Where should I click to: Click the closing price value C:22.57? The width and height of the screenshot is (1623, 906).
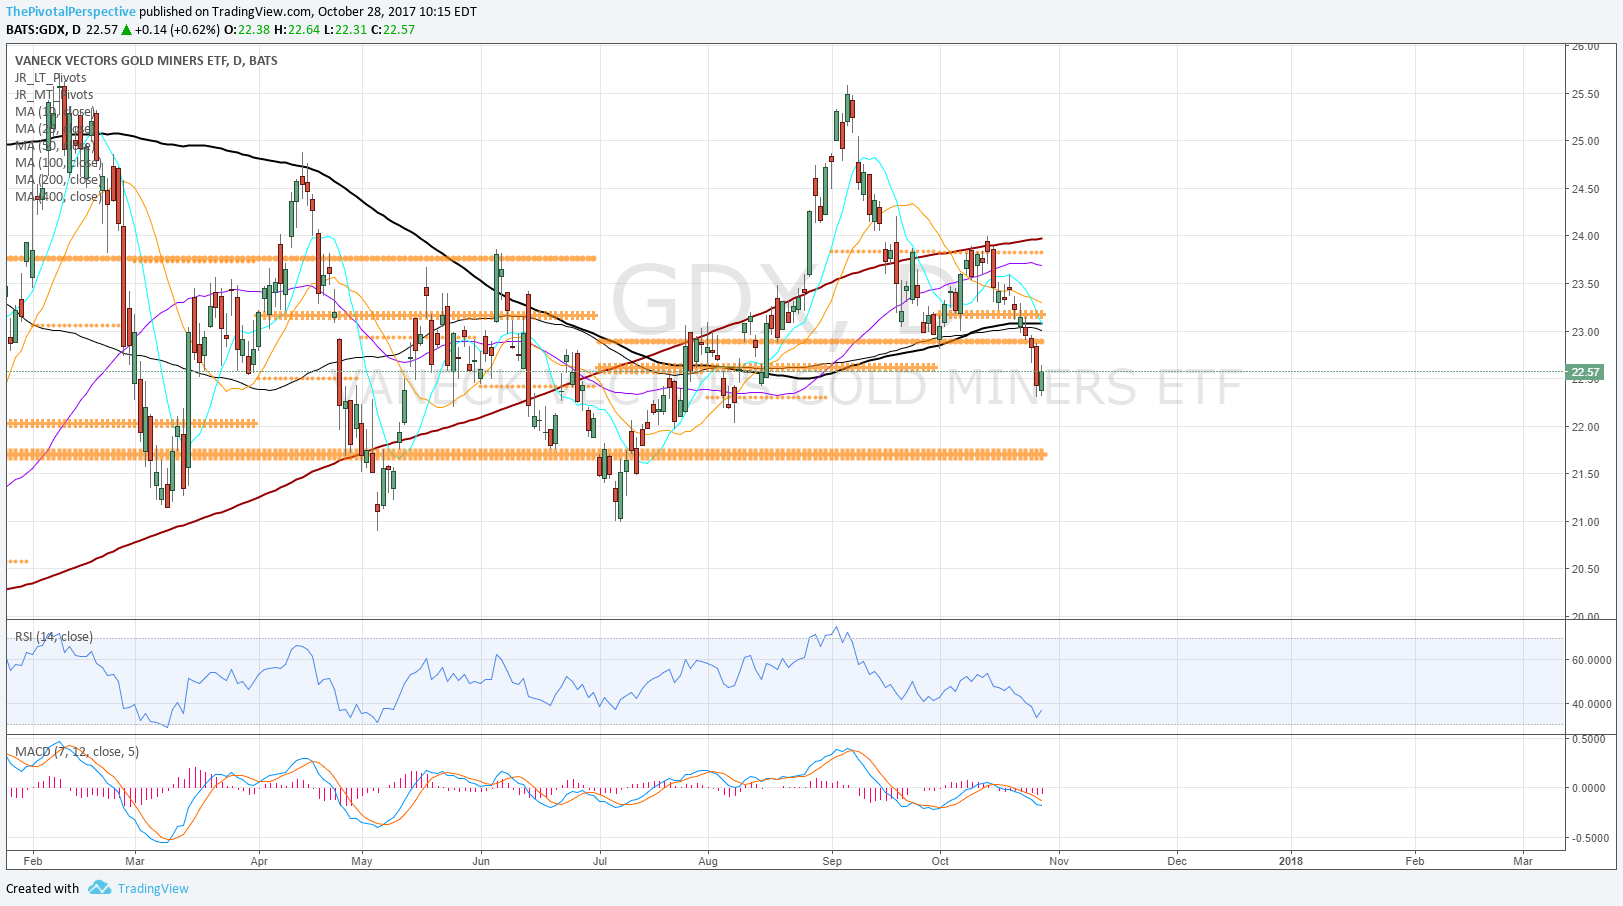point(393,29)
